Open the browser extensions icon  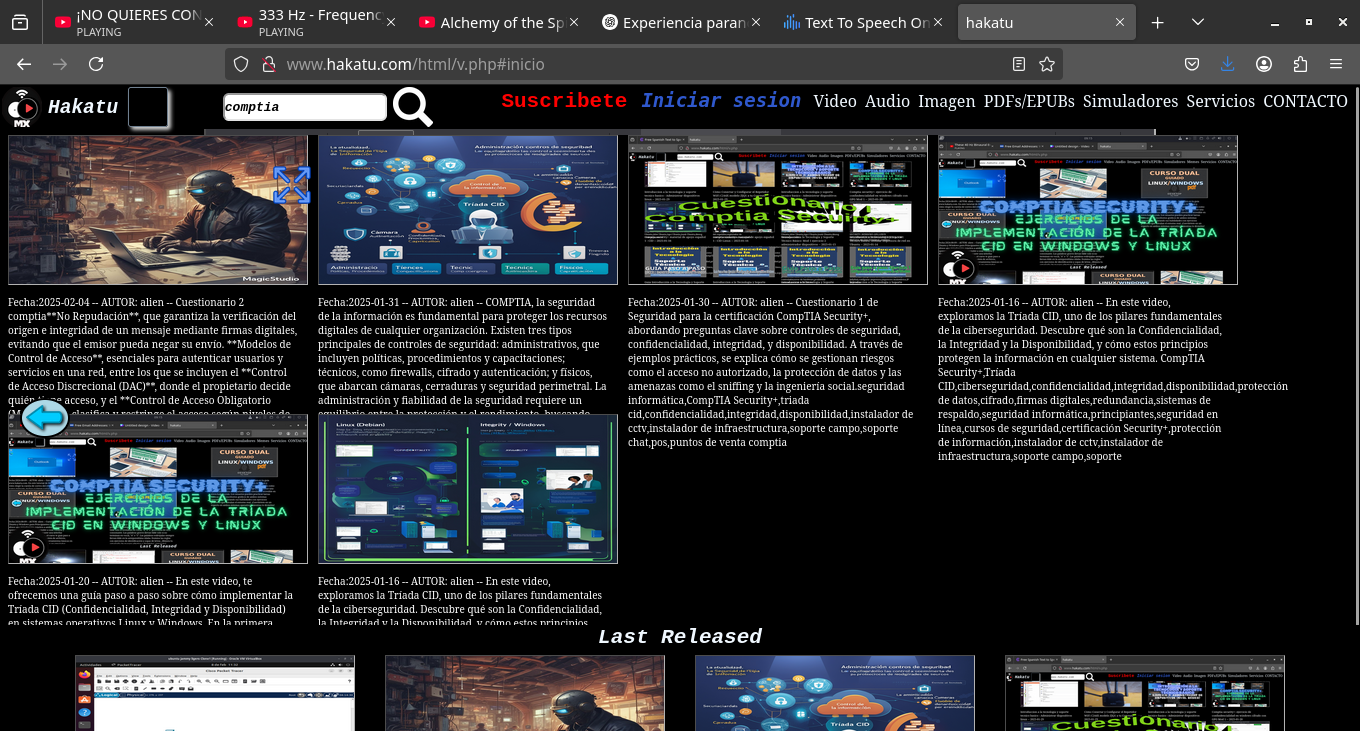coord(1300,64)
